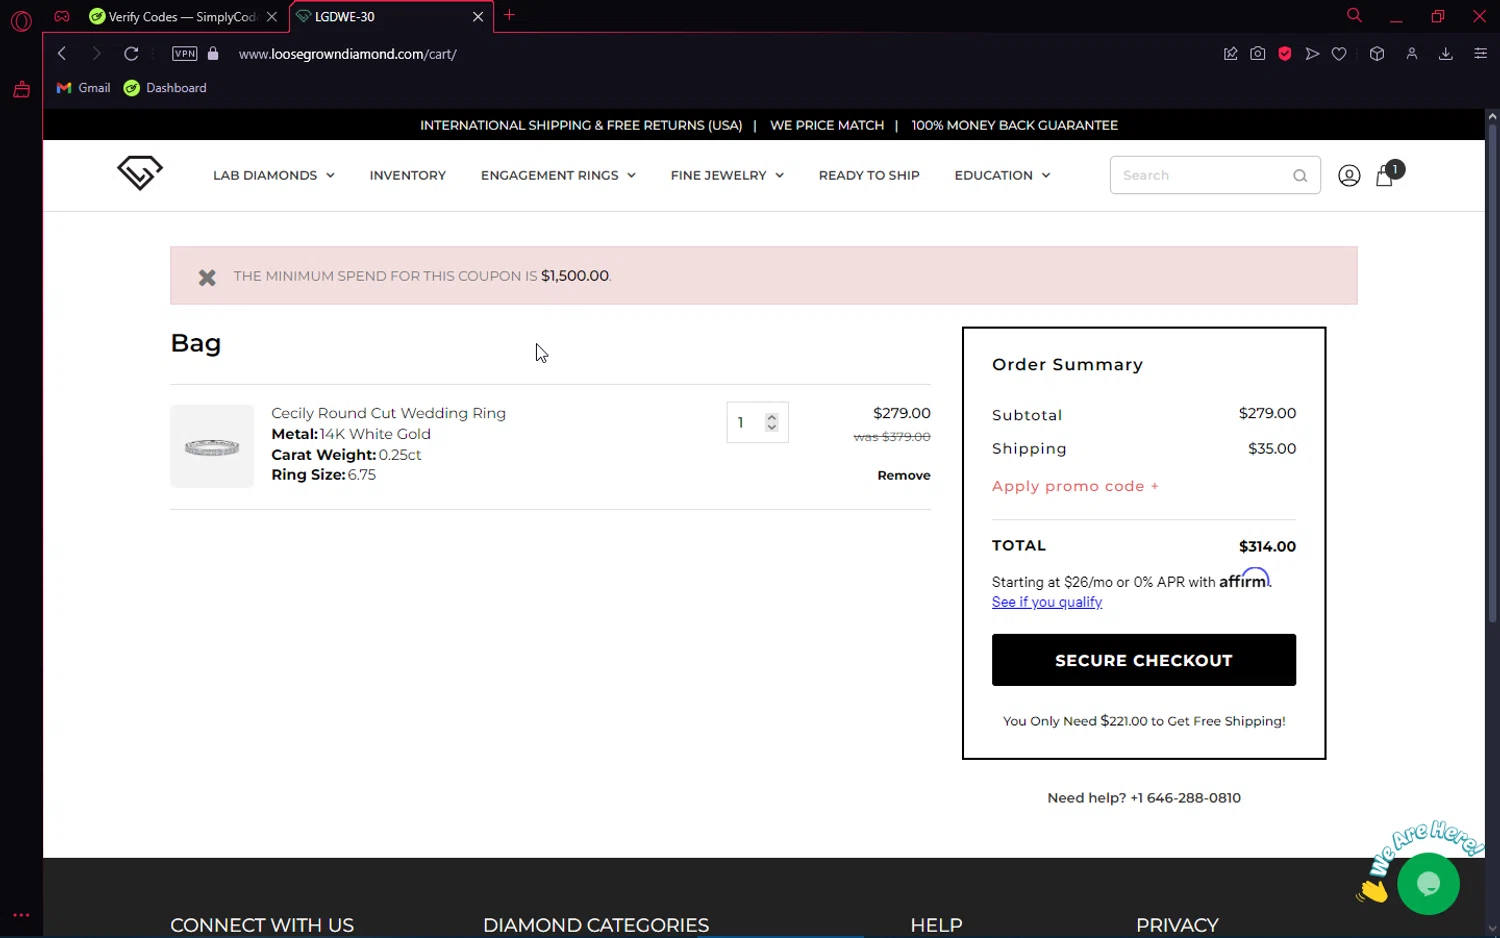Screen dimensions: 1500x938
Task: Open the browser tab search icon
Action: (1354, 15)
